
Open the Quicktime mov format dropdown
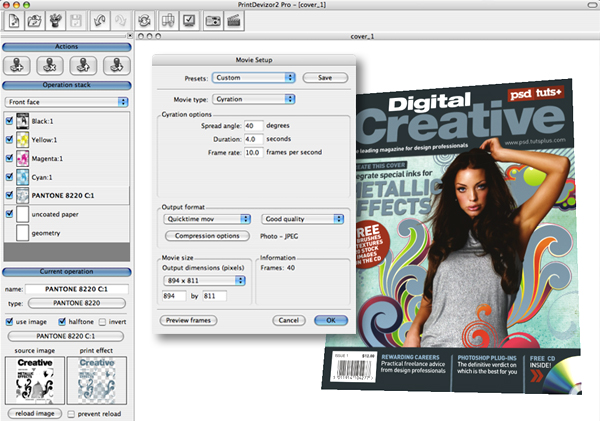pyautogui.click(x=207, y=219)
